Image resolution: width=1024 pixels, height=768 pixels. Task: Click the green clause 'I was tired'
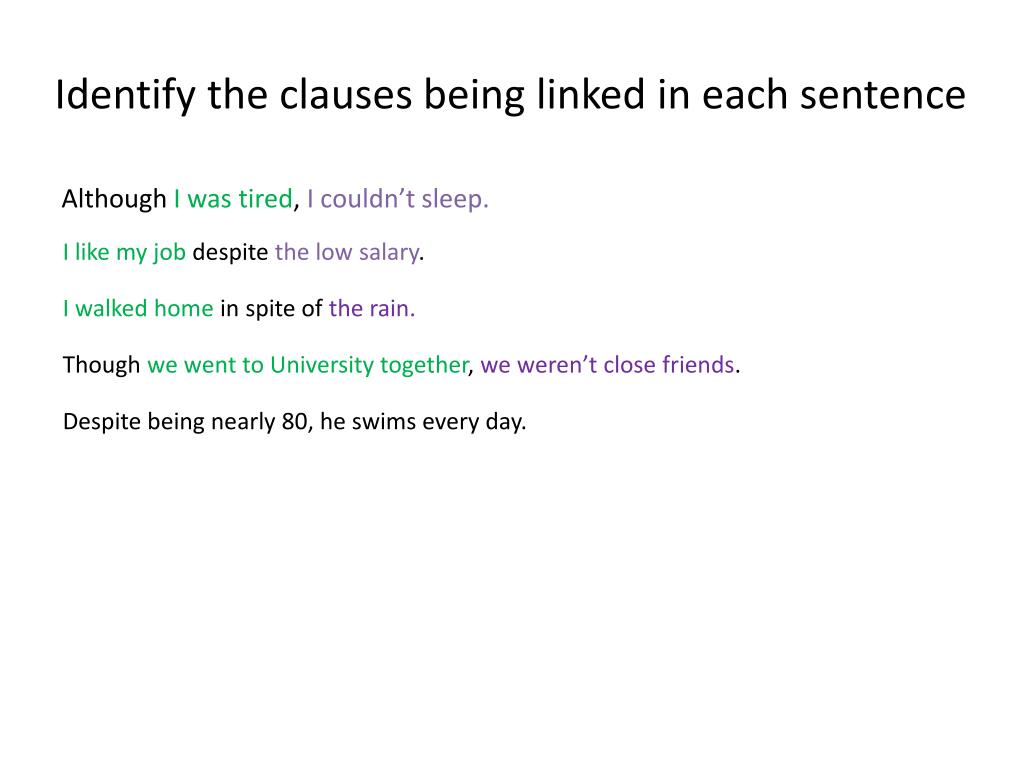click(x=233, y=199)
